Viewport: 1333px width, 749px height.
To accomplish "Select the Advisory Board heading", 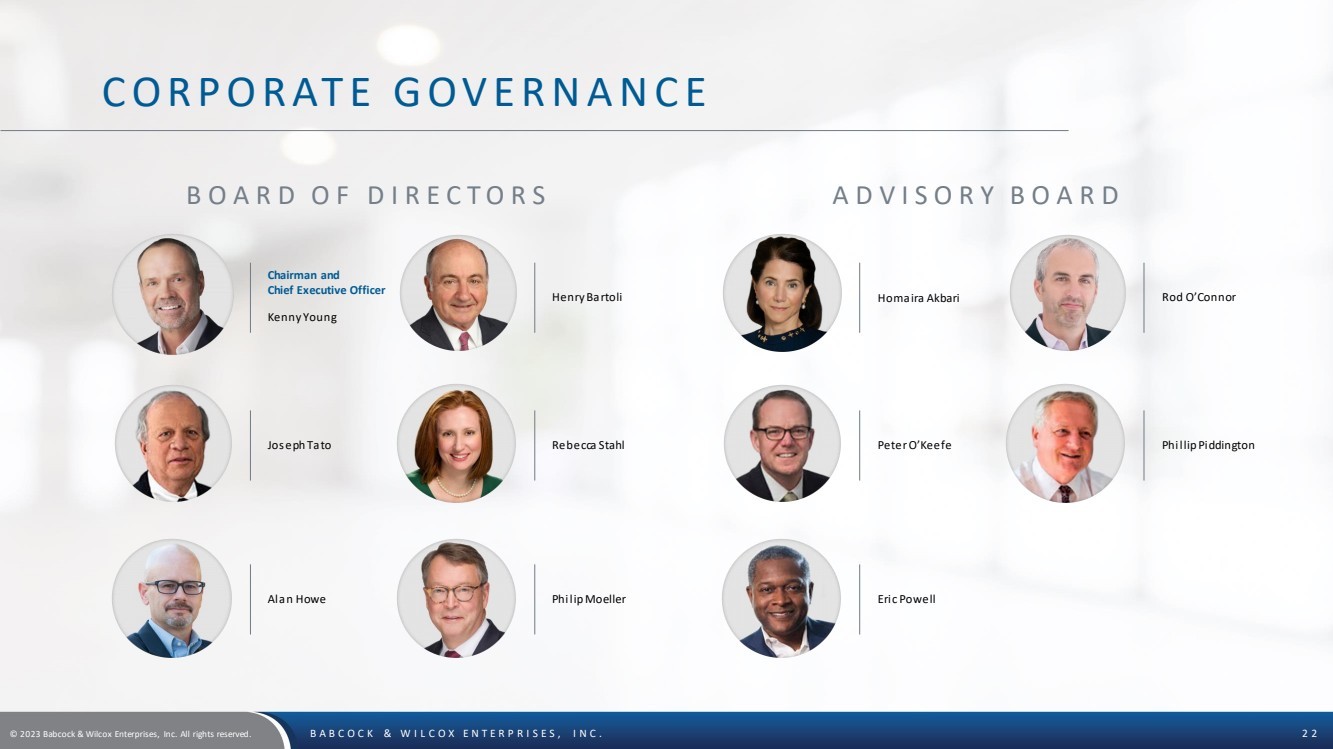I will click(x=976, y=195).
